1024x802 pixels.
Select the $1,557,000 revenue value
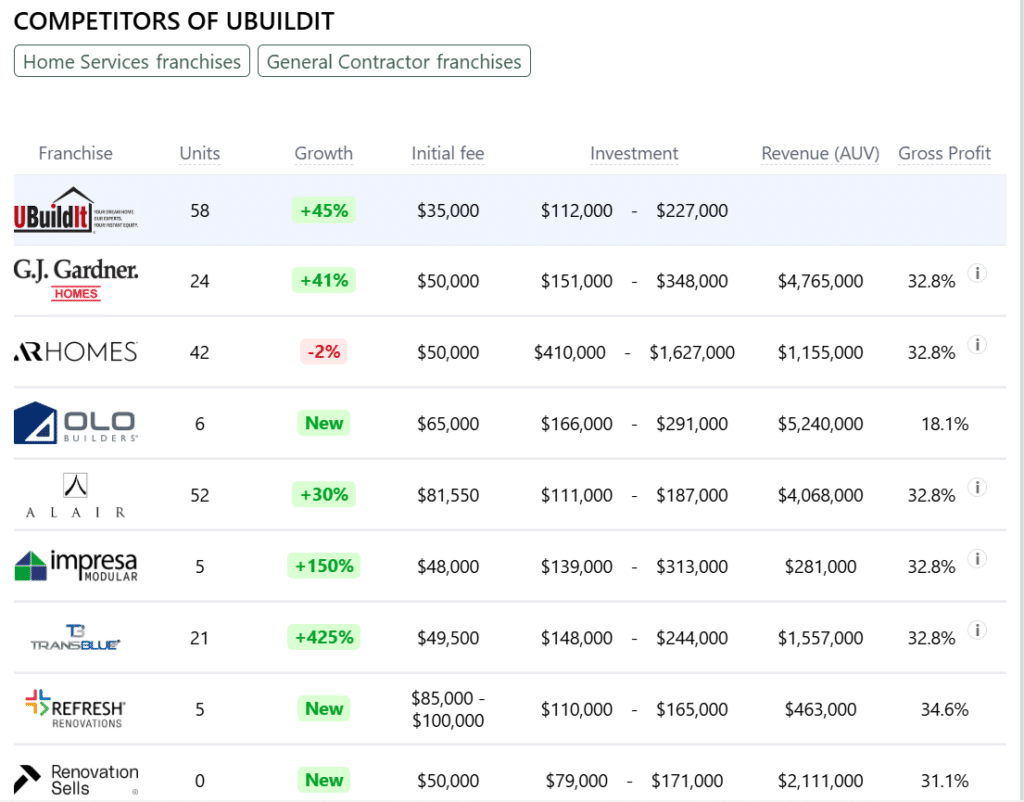pyautogui.click(x=820, y=637)
